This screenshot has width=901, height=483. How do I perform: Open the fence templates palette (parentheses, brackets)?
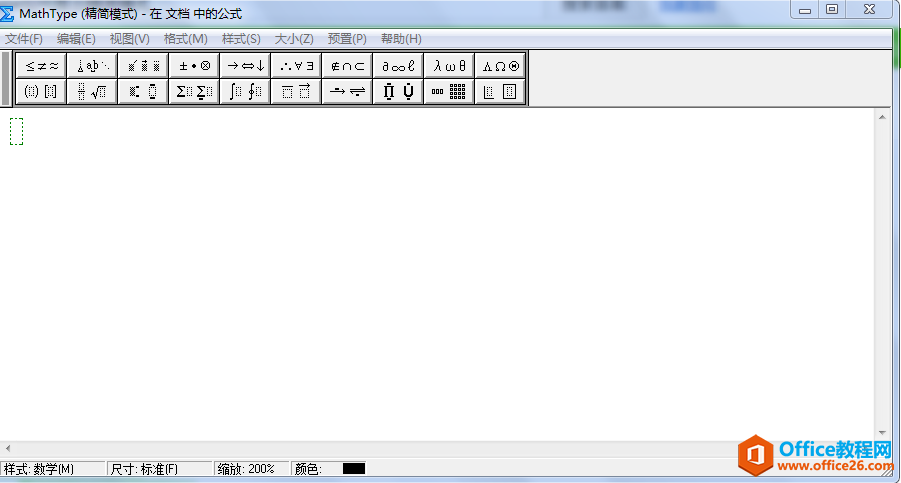(41, 91)
